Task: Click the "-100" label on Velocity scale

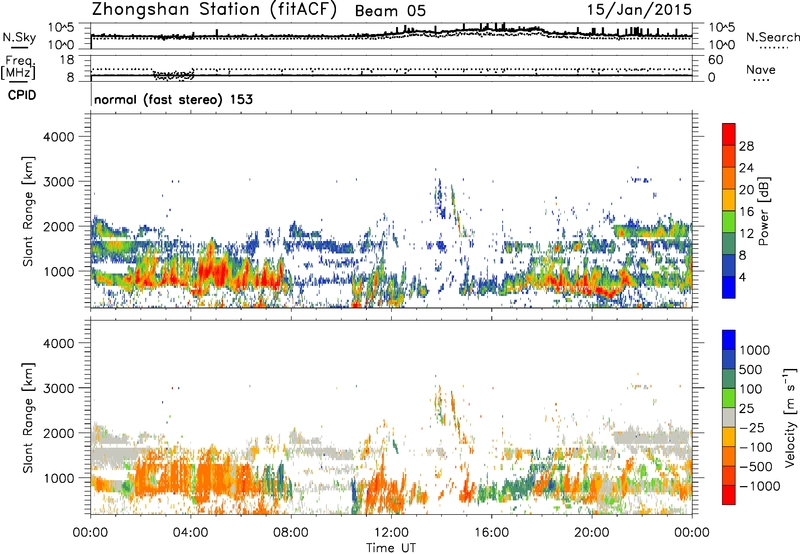Action: [756, 447]
